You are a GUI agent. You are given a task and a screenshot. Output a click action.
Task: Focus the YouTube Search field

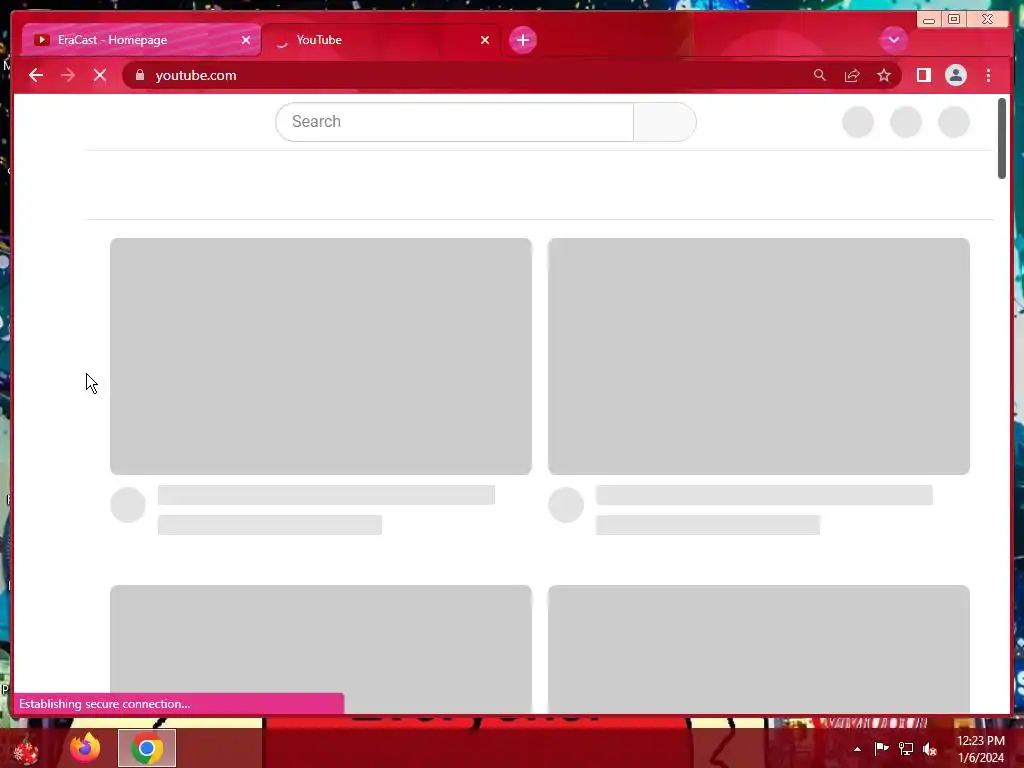[455, 121]
